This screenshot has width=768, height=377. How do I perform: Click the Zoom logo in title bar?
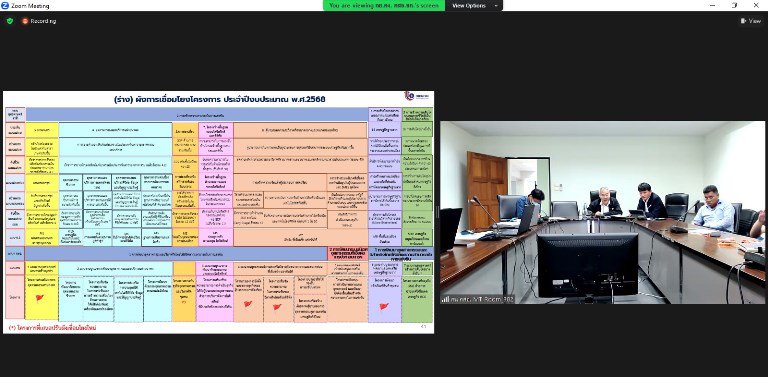click(x=5, y=5)
